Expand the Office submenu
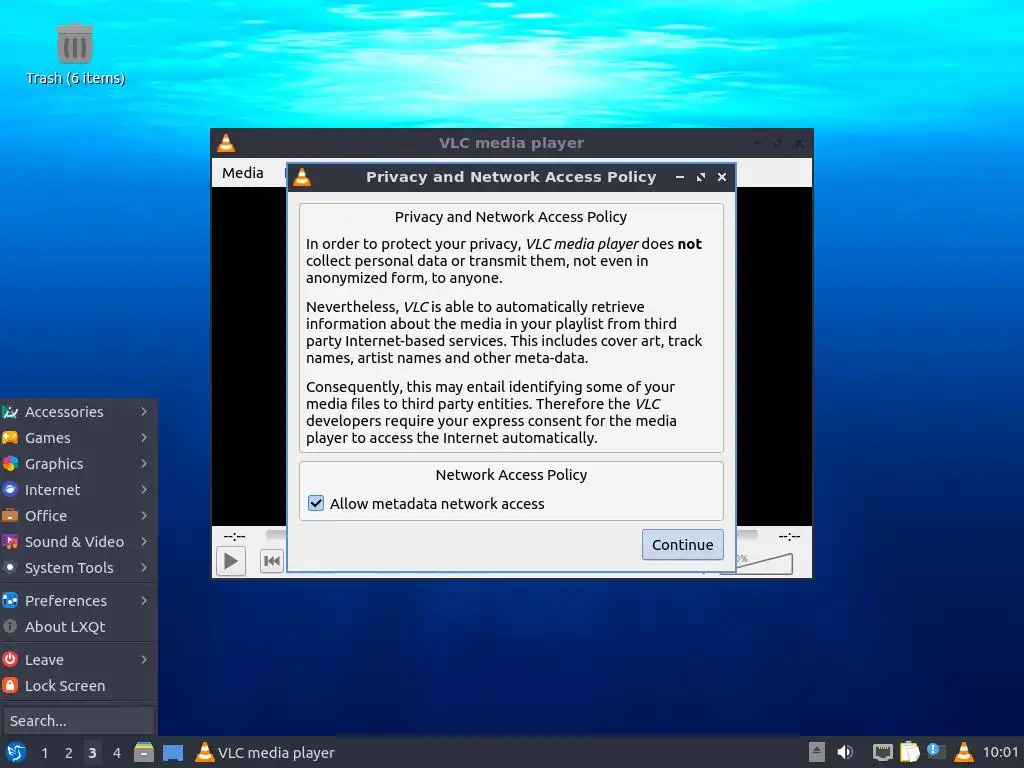Viewport: 1024px width, 768px height. [x=78, y=516]
